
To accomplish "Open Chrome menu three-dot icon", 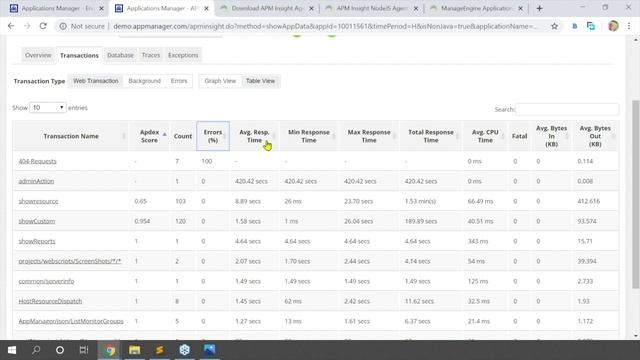I will coord(629,26).
